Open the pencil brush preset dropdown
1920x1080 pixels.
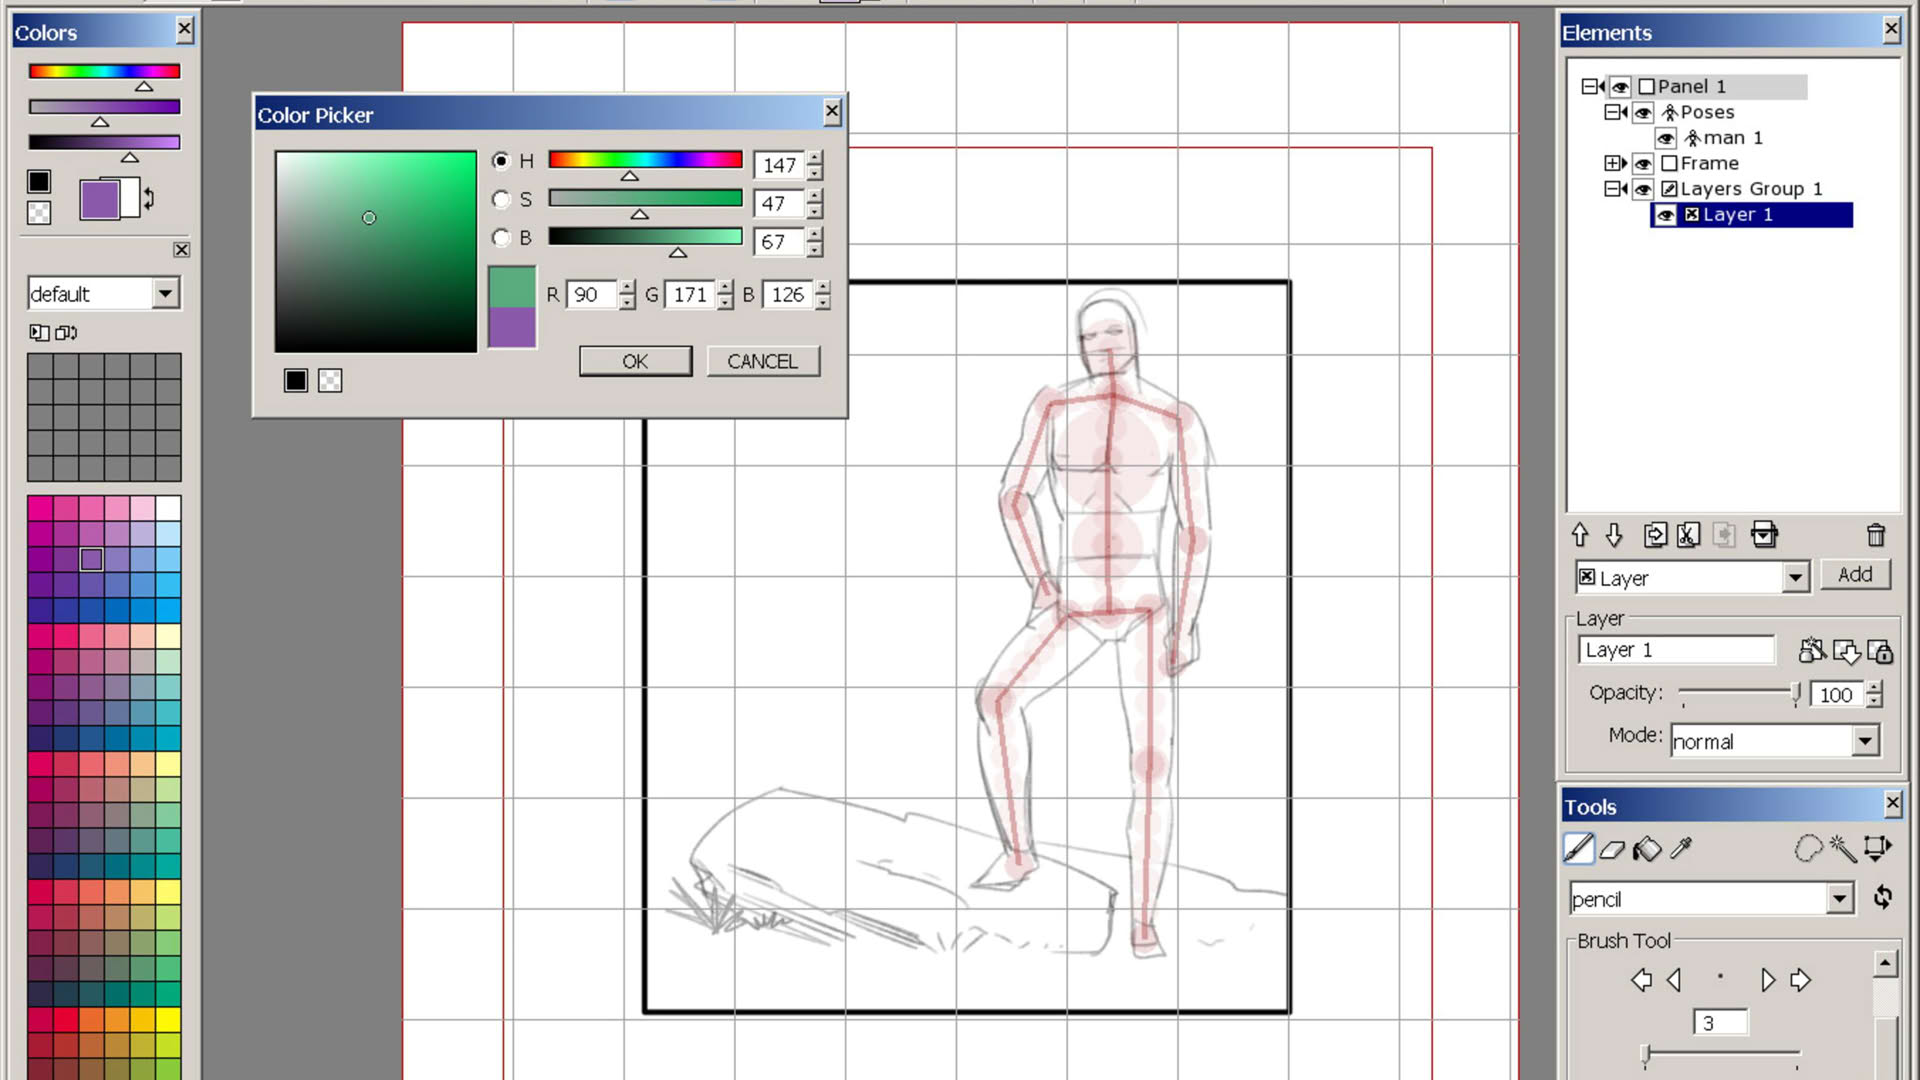(x=1839, y=898)
